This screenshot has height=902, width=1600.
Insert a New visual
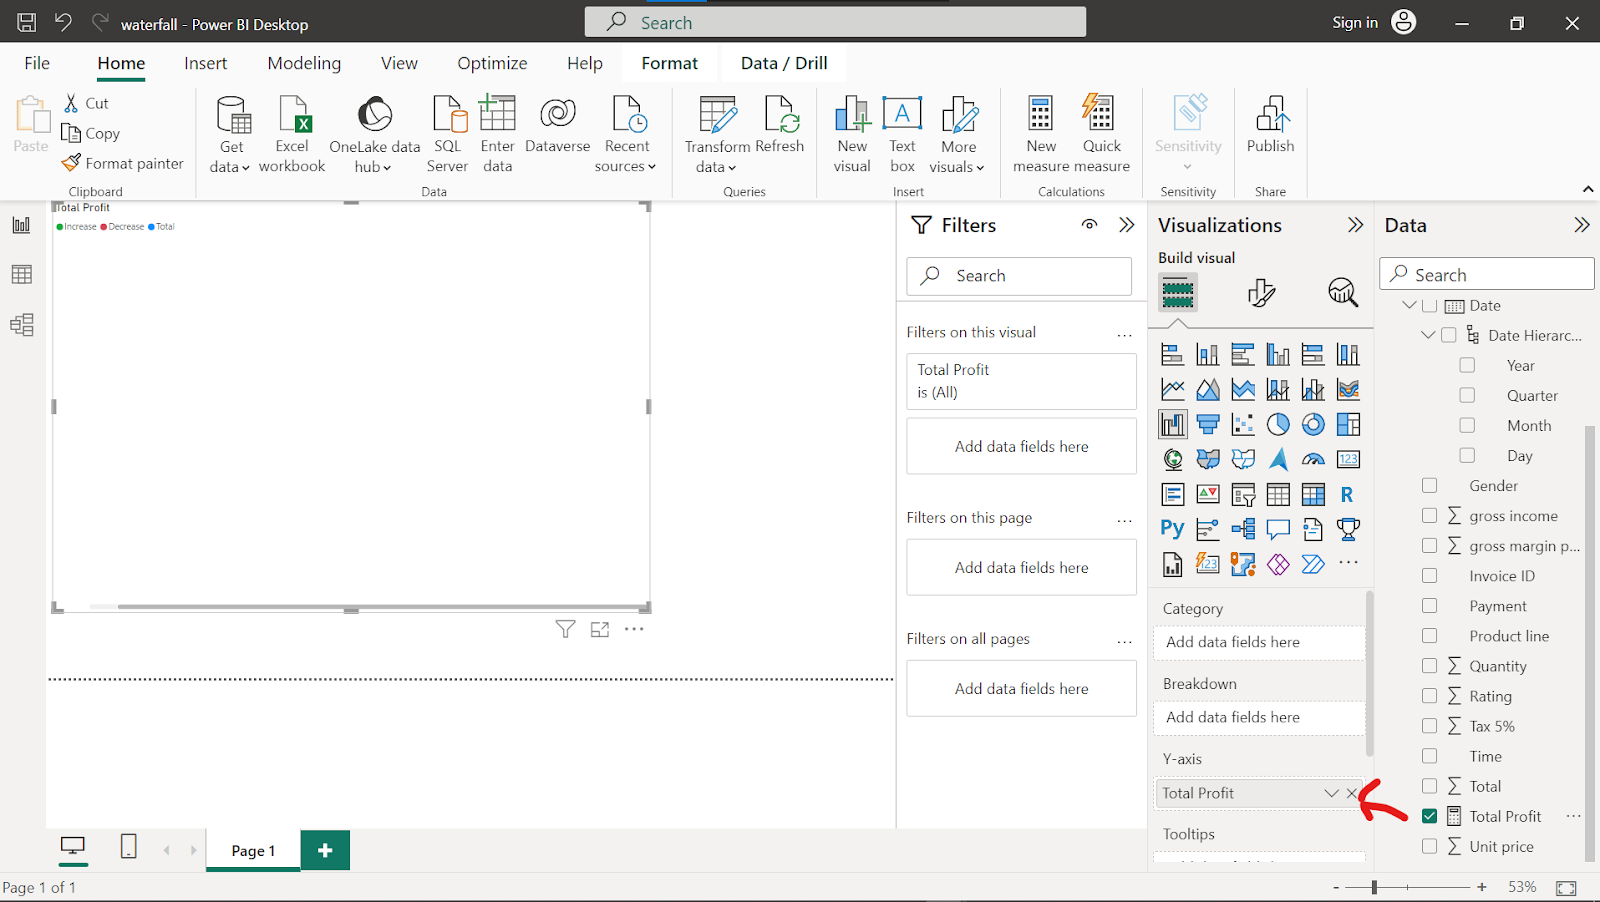852,135
